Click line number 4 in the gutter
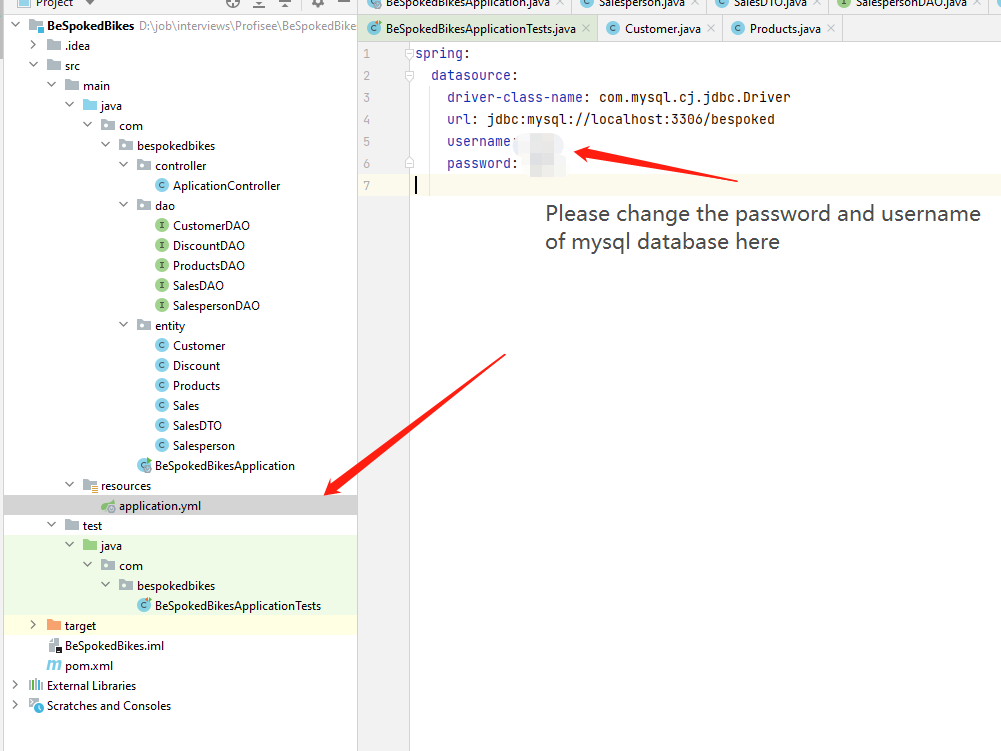Viewport: 1001px width, 751px height. [366, 119]
